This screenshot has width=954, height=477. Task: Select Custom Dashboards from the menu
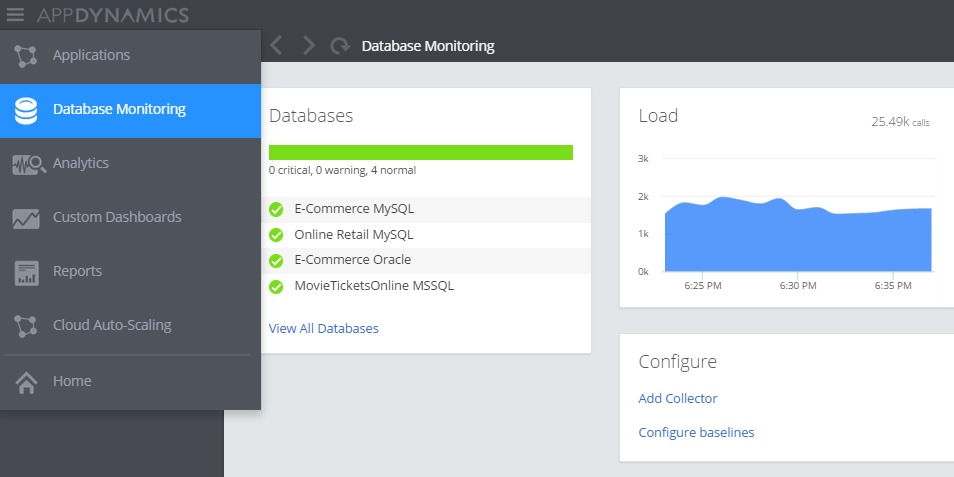tap(117, 217)
